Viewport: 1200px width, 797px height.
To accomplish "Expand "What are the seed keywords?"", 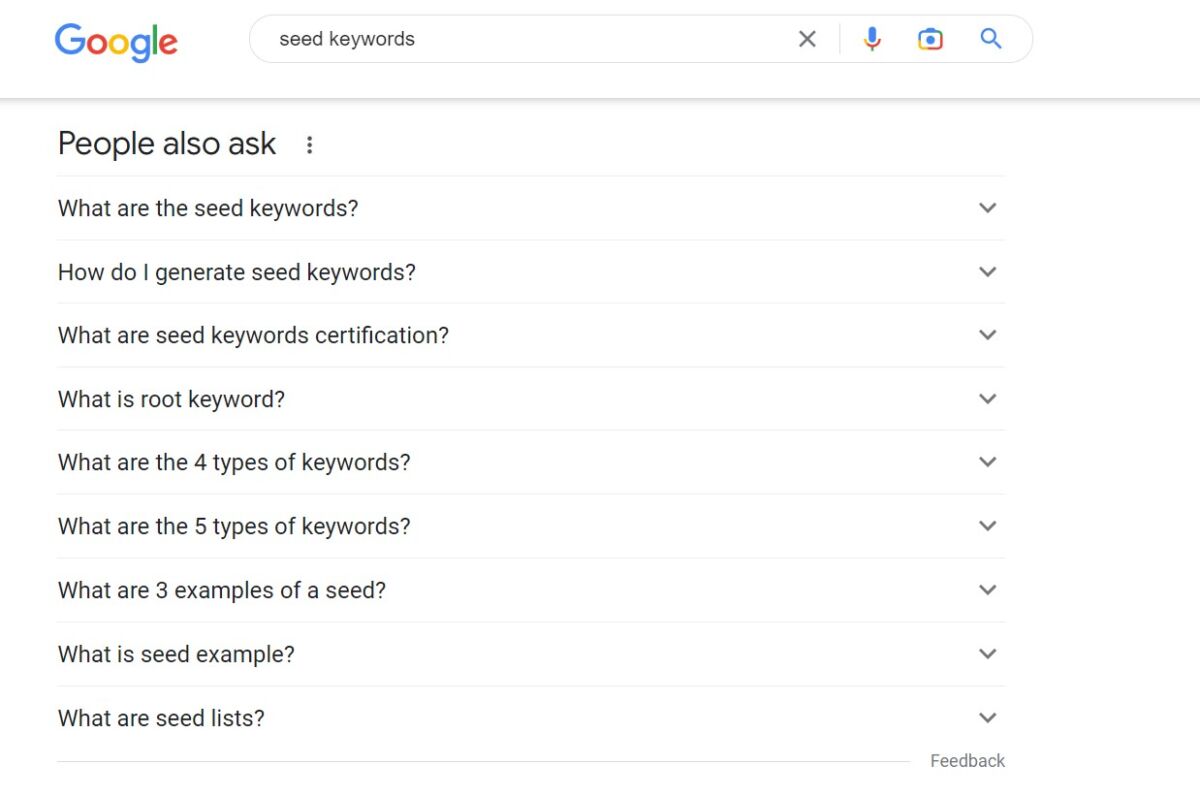I will 987,208.
